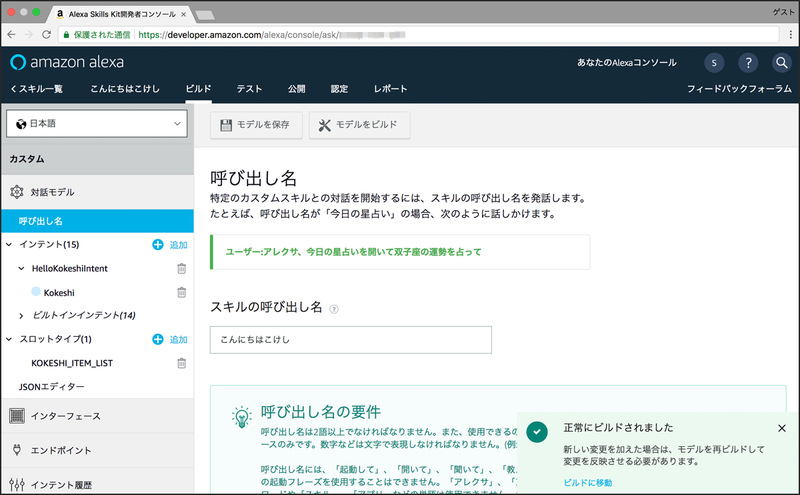Collapse the HelloKokeshiIntent tree node
Image resolution: width=800 pixels, height=495 pixels.
coord(21,268)
